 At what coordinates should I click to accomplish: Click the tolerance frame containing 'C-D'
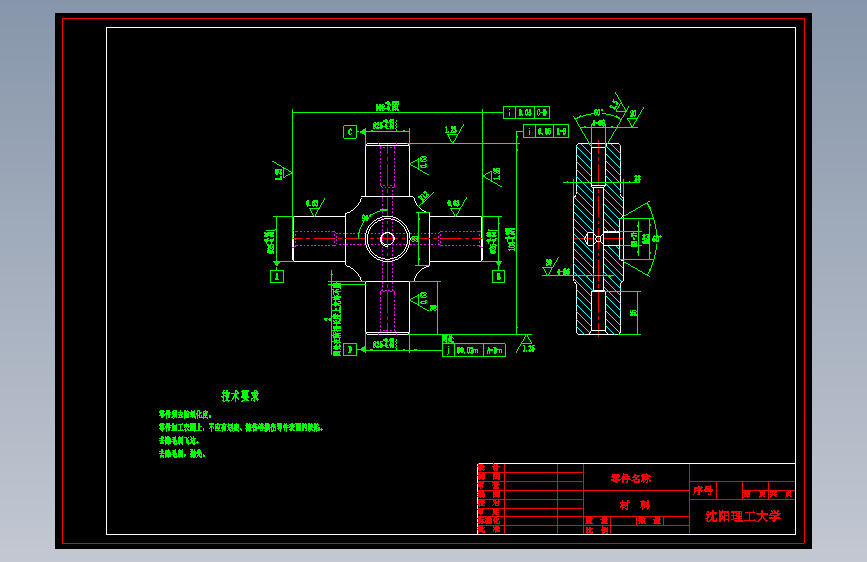[526, 113]
